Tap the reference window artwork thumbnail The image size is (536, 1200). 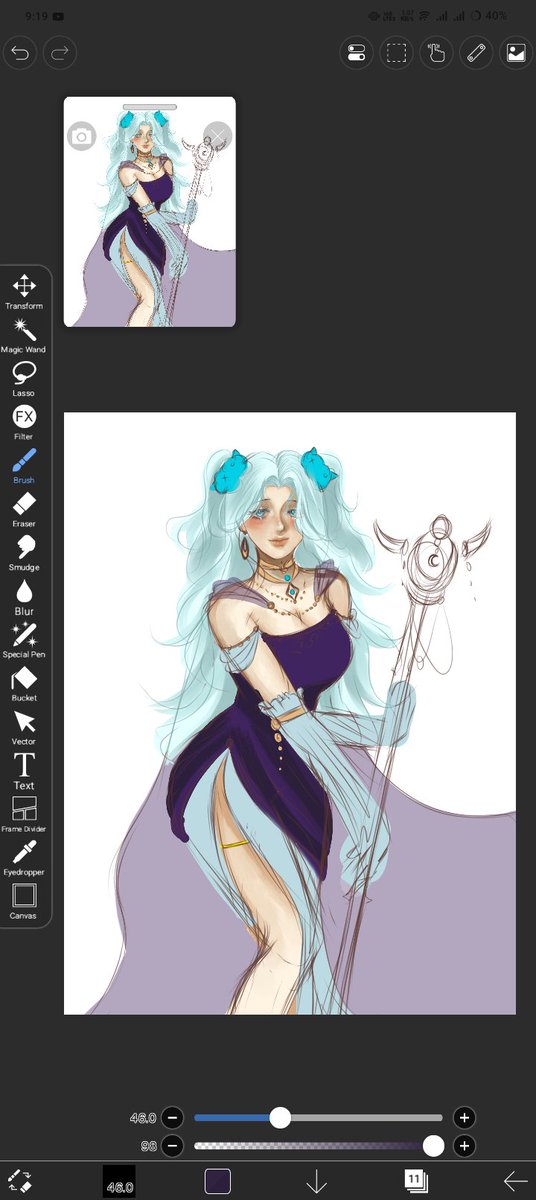point(150,212)
